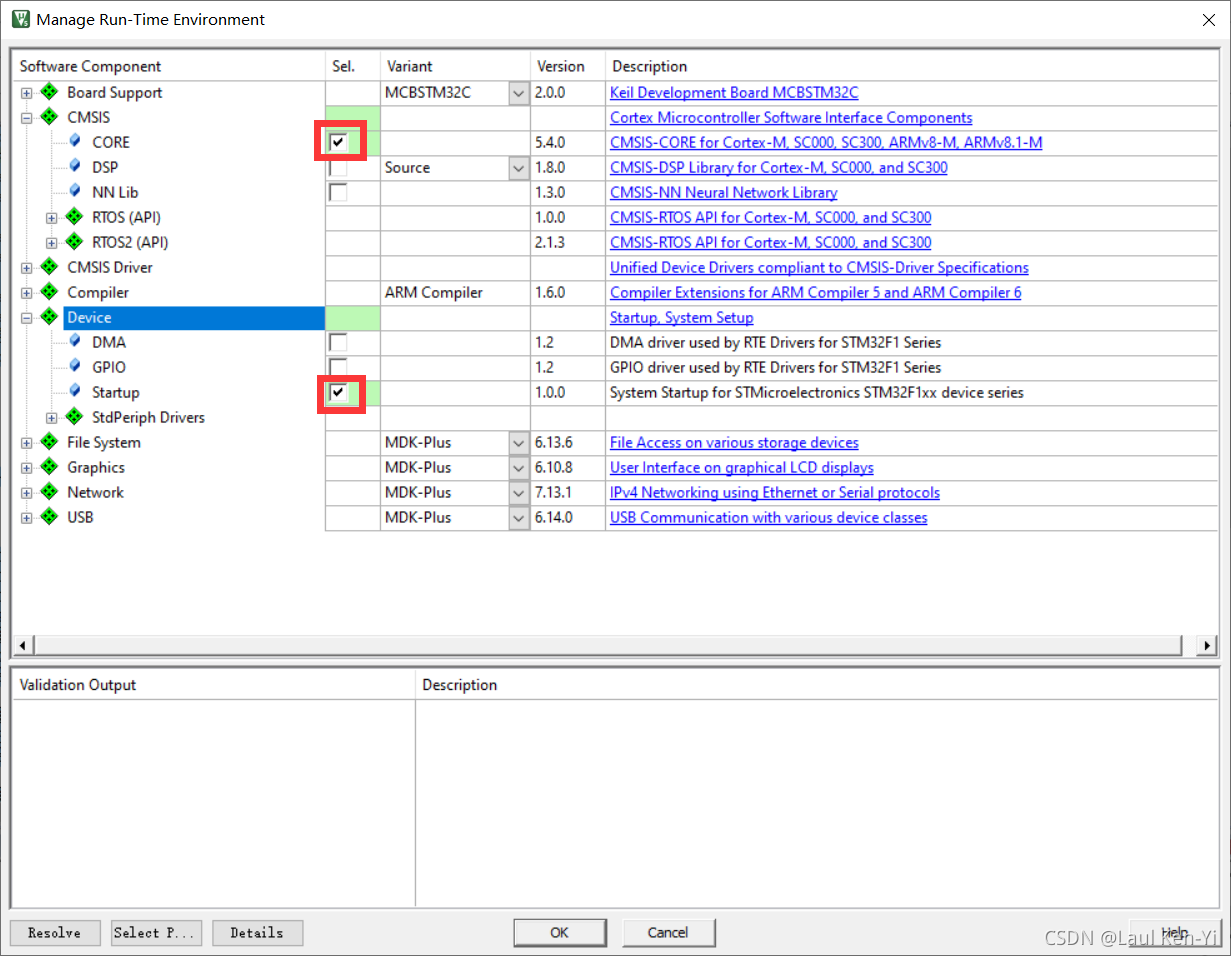Click the StdPeriph Drivers diamond icon
Screen dimensions: 1231x956
(74, 417)
